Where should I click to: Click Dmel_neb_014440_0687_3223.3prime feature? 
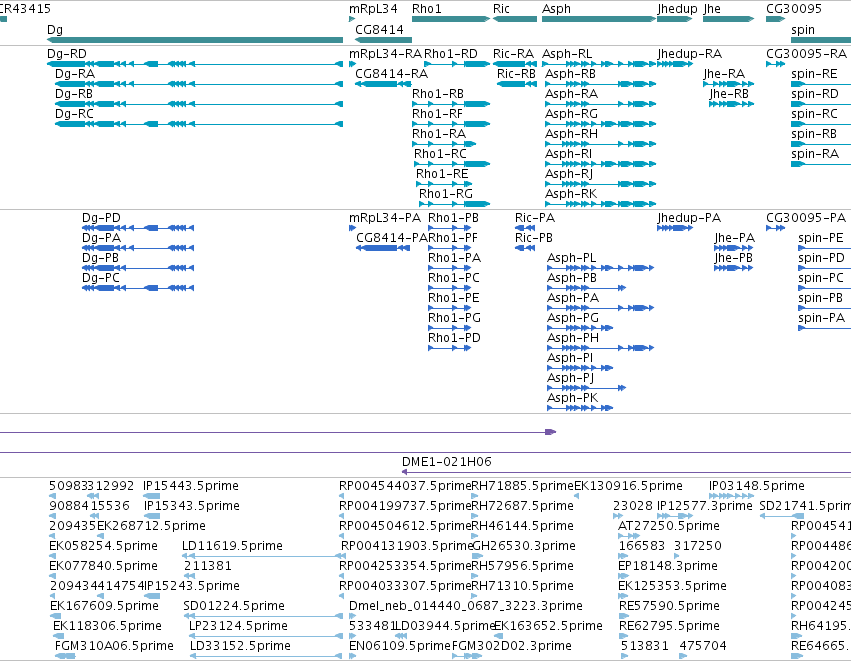[x=352, y=616]
